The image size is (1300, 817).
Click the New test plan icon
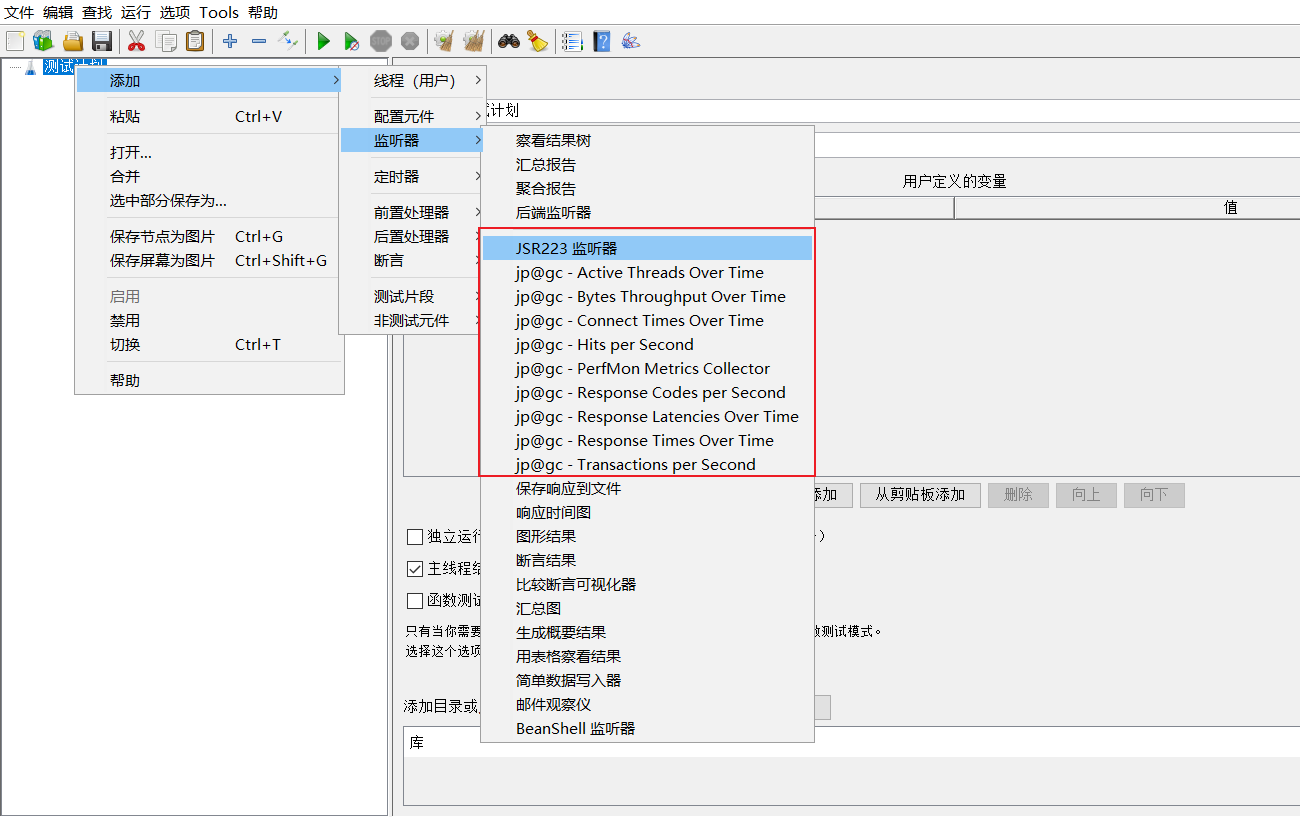[15, 41]
